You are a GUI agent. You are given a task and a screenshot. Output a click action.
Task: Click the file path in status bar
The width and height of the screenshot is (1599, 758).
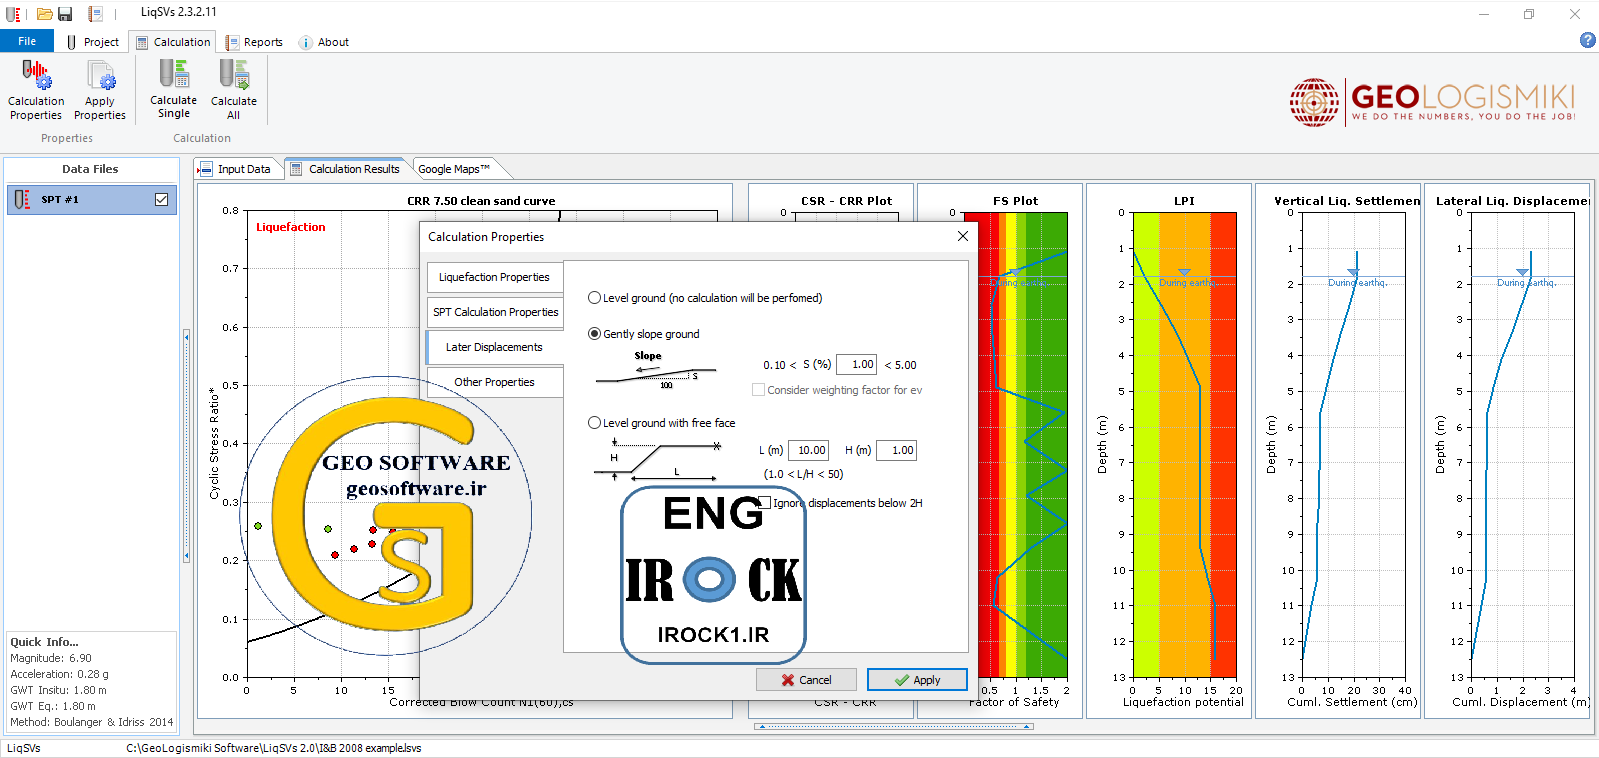(274, 748)
